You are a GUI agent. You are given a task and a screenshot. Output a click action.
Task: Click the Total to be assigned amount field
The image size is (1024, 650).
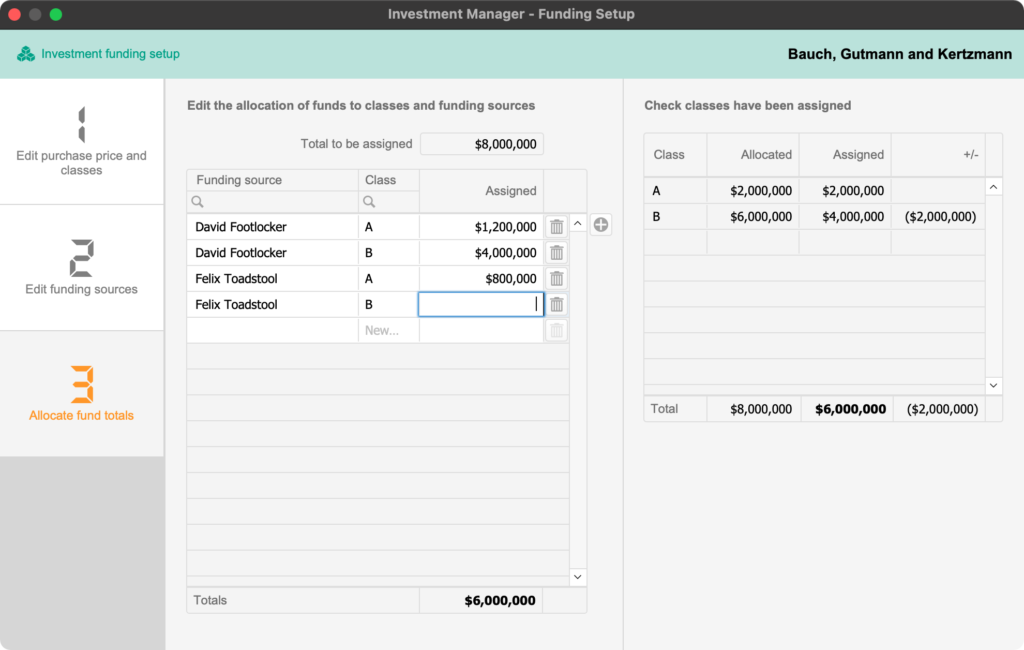pyautogui.click(x=481, y=143)
